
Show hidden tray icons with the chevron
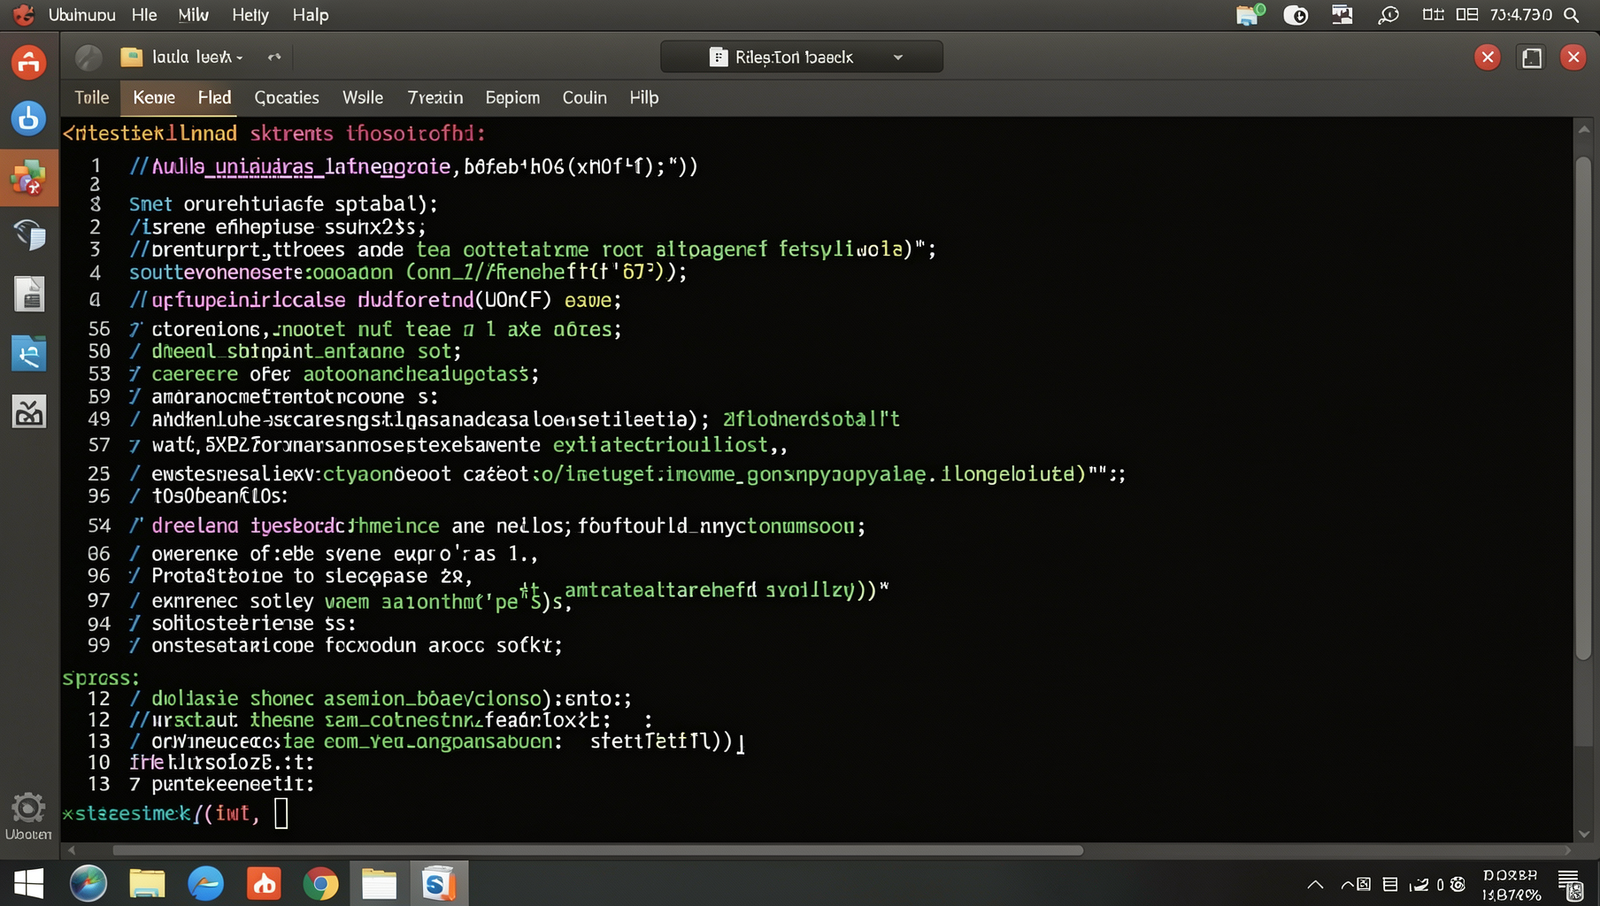point(1316,884)
